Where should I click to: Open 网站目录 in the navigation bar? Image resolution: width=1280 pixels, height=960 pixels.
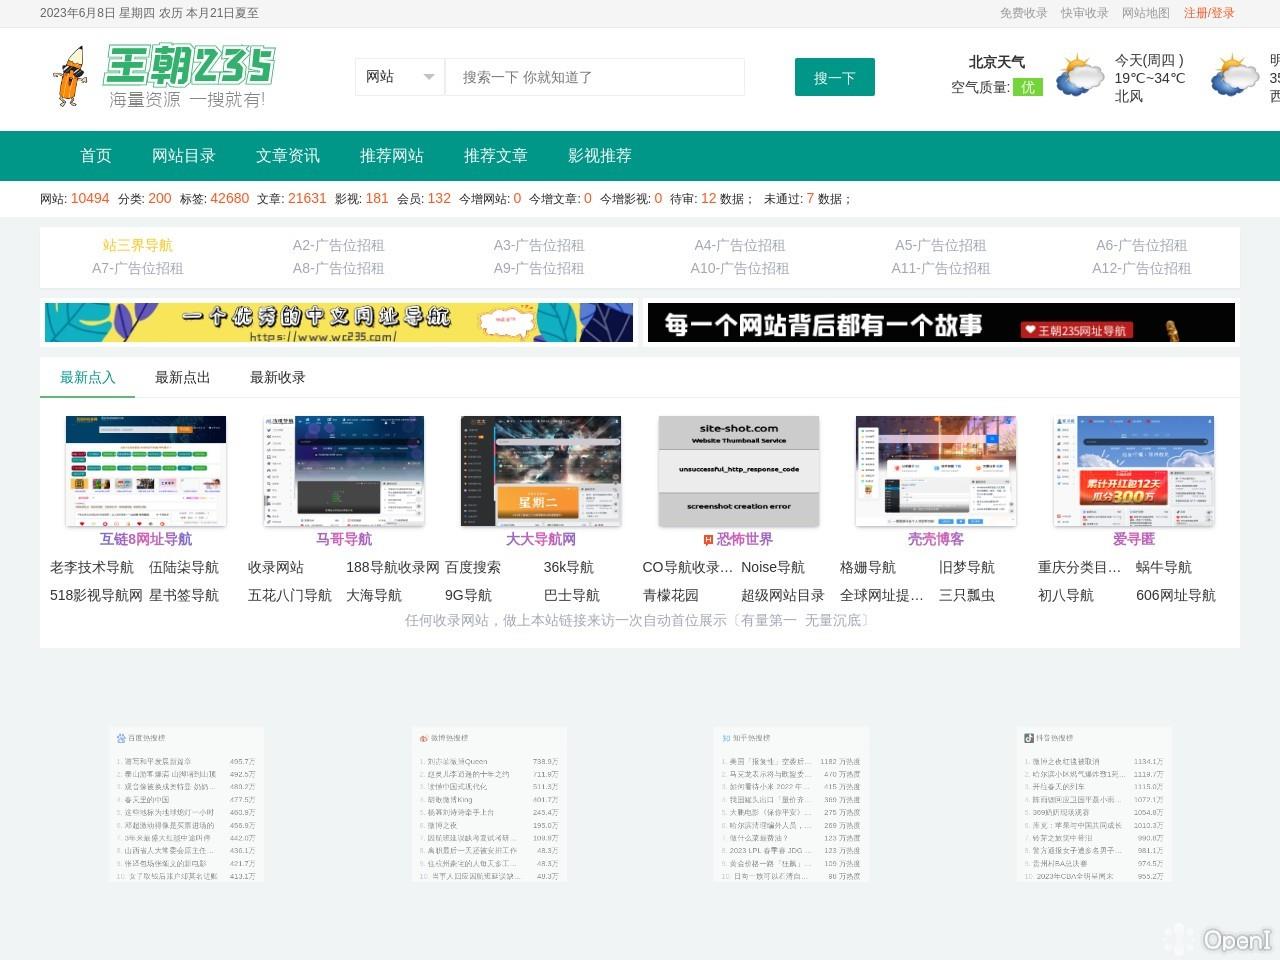point(184,156)
